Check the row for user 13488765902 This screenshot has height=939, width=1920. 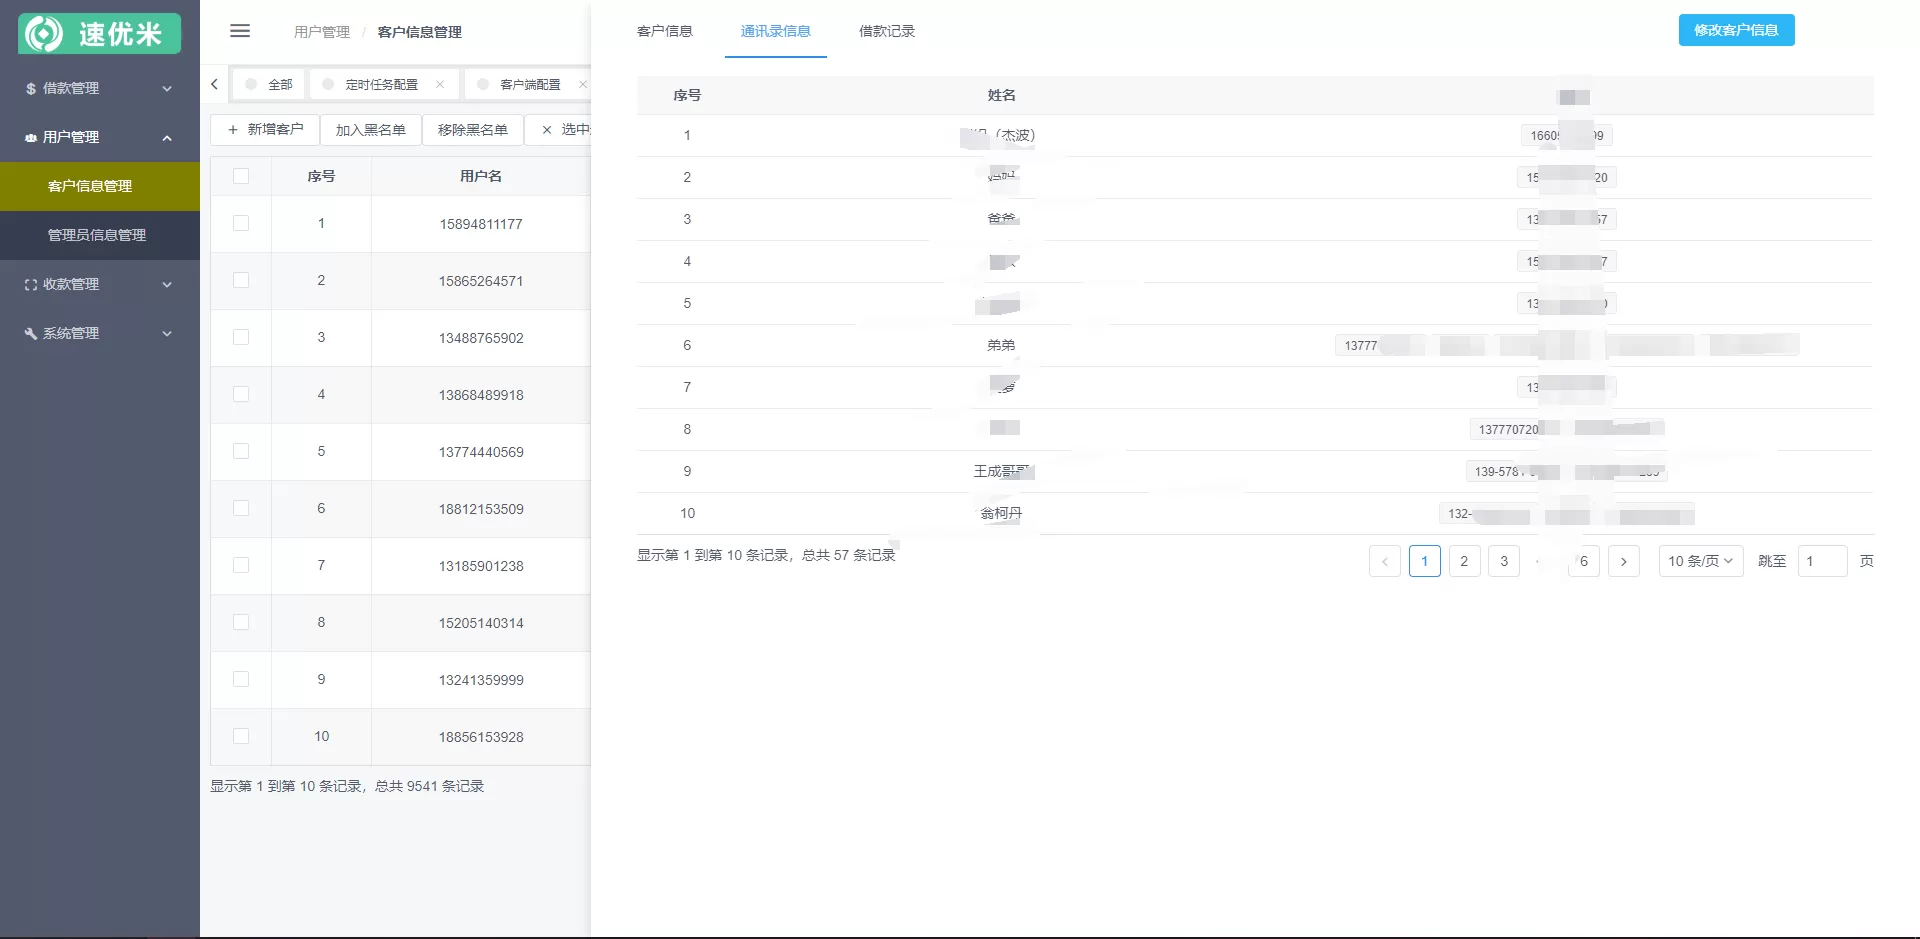(241, 337)
